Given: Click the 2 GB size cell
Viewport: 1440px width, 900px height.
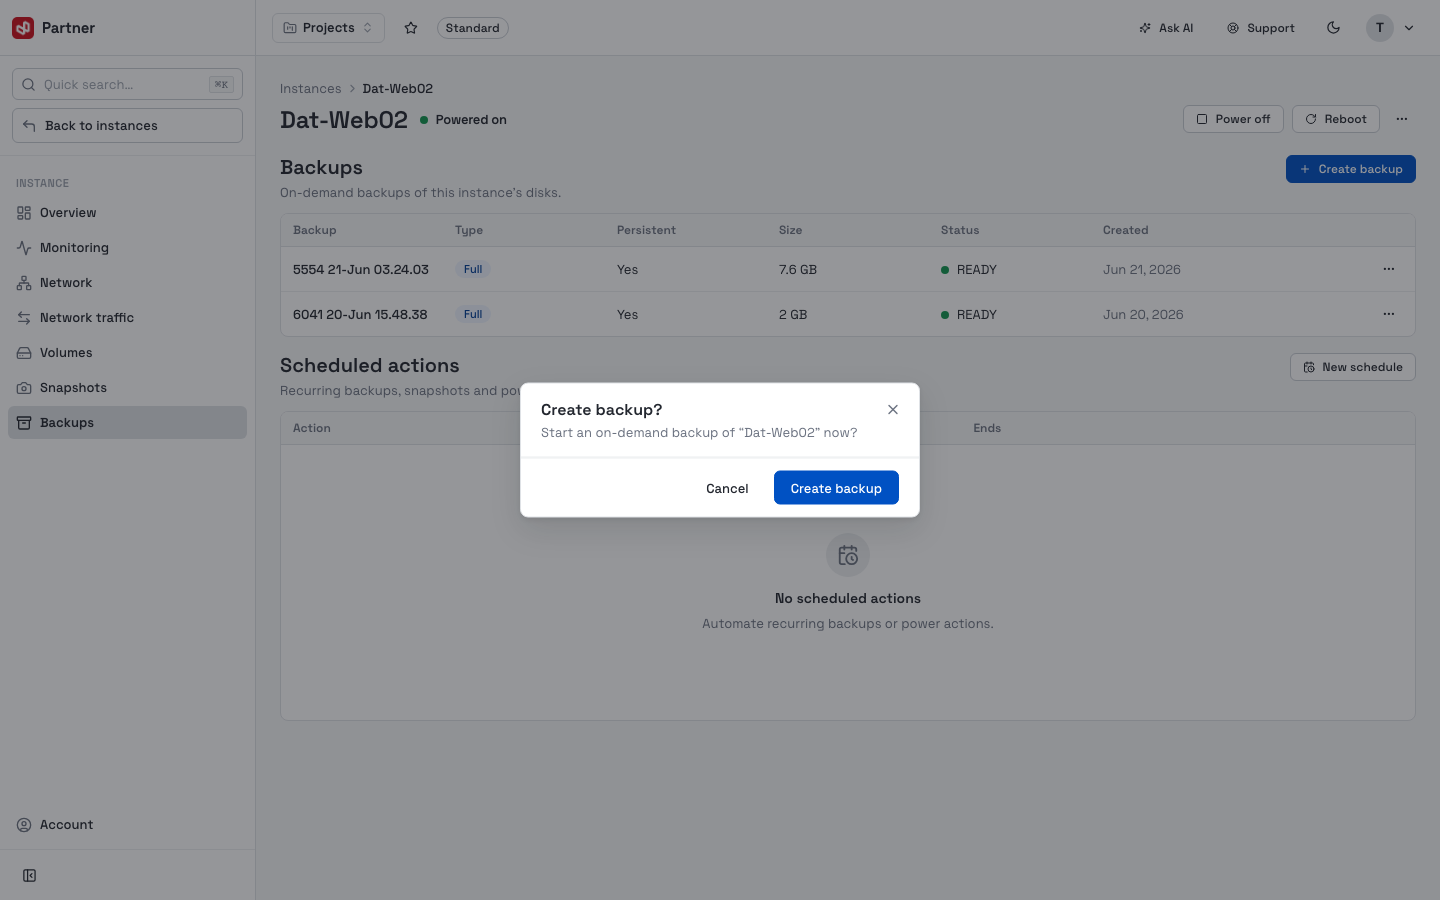Looking at the screenshot, I should point(793,315).
